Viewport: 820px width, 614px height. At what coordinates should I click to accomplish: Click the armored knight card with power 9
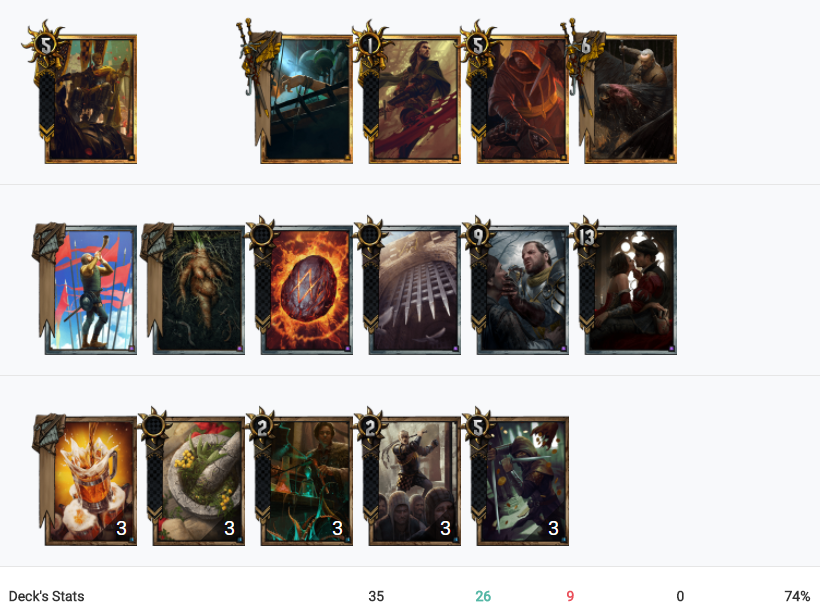pyautogui.click(x=522, y=290)
